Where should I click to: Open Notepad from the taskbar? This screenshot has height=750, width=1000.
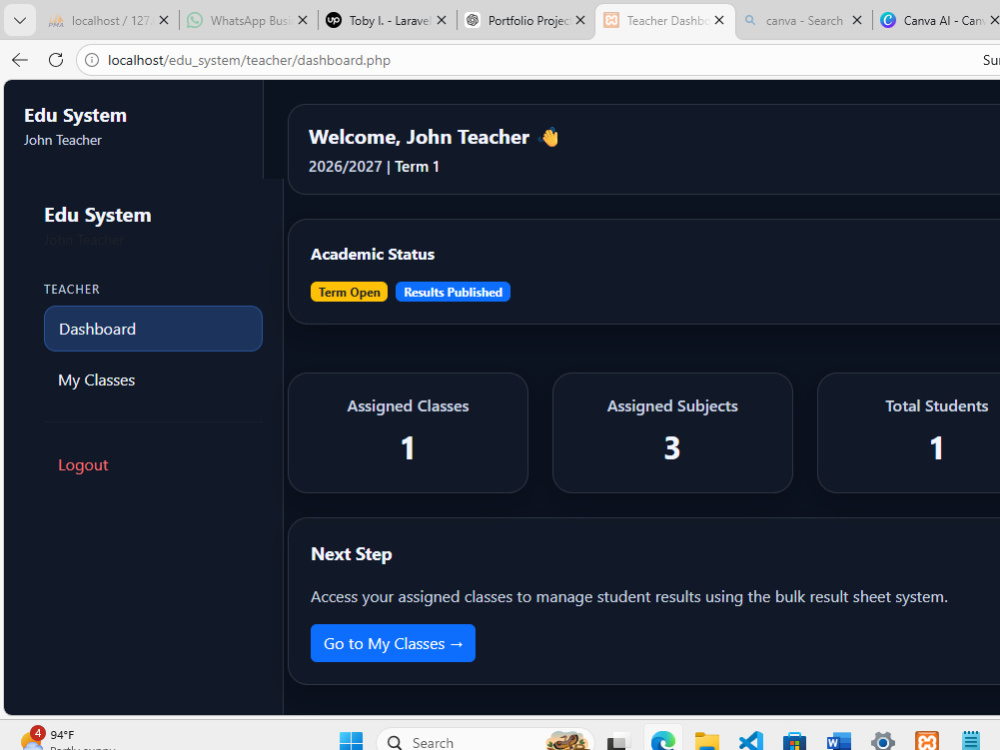click(x=971, y=741)
